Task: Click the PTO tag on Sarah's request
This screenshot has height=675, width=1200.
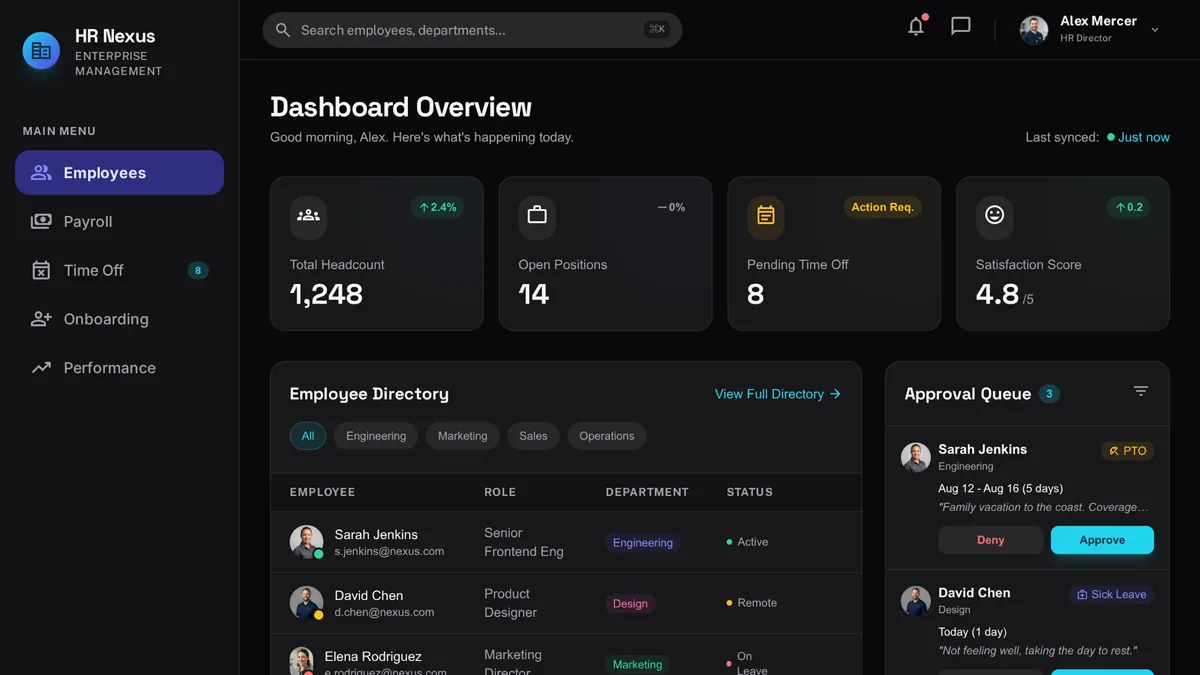Action: [1128, 451]
